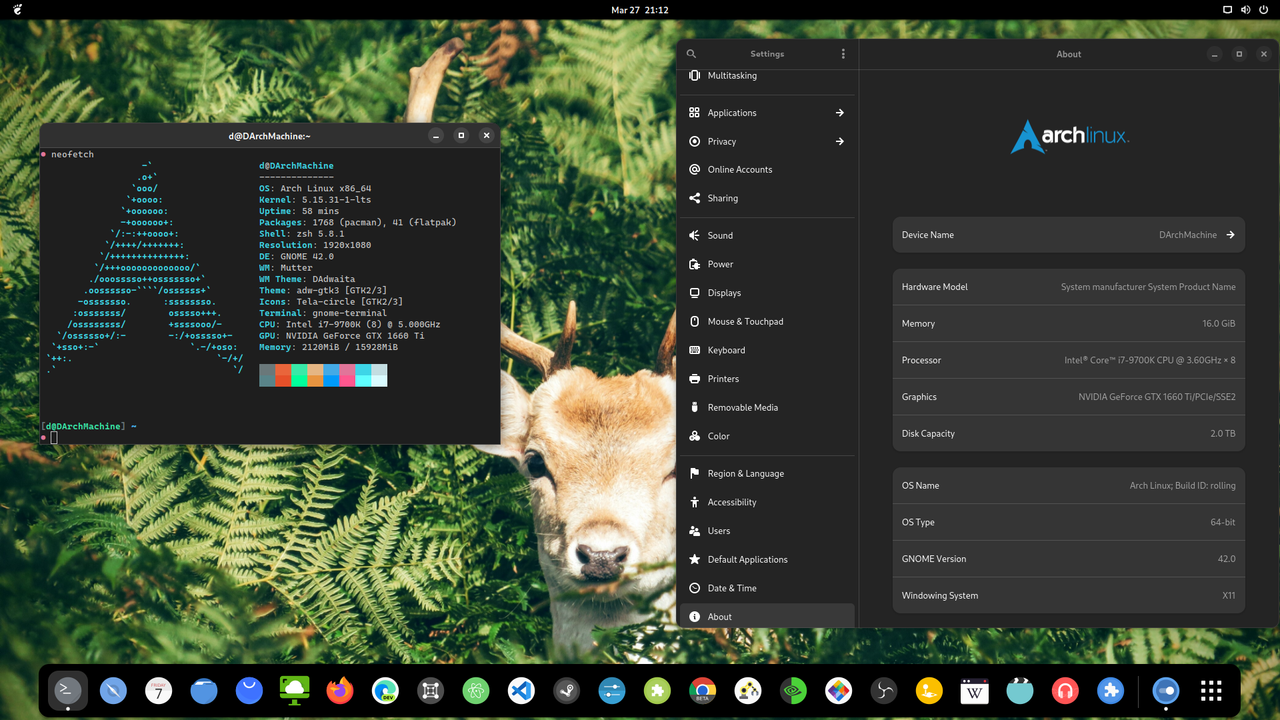This screenshot has width=1280, height=720.
Task: Click the Settings toggle icon in dock
Action: click(x=1165, y=690)
